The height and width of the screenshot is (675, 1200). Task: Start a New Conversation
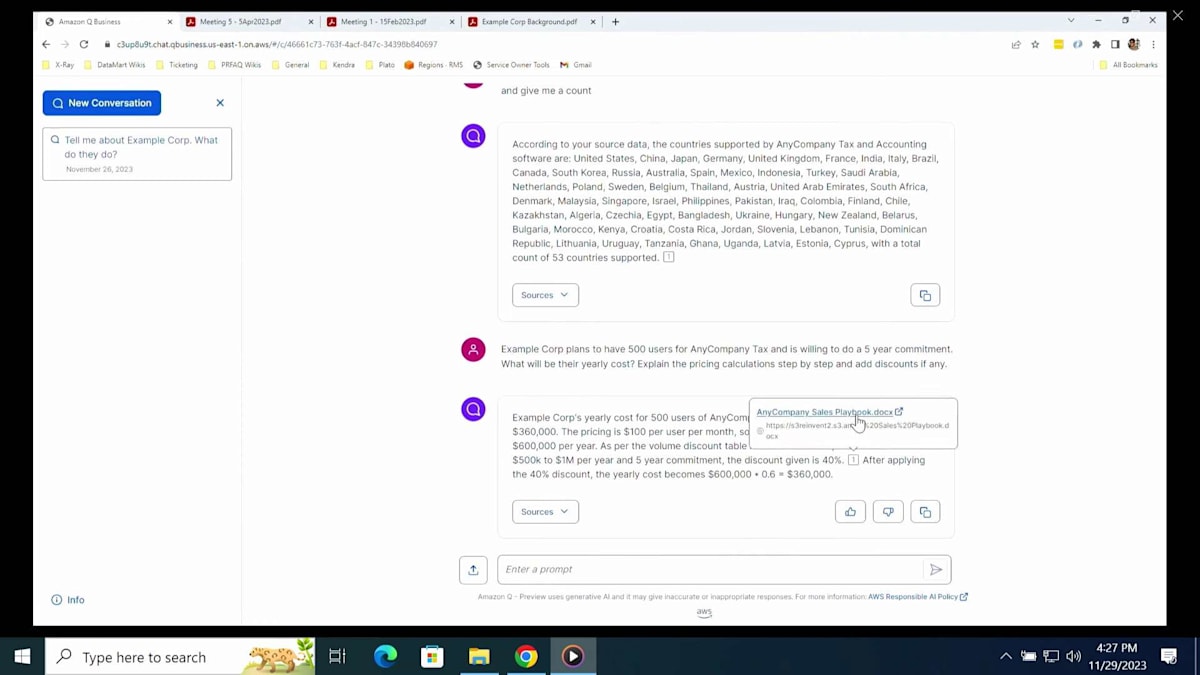tap(101, 103)
